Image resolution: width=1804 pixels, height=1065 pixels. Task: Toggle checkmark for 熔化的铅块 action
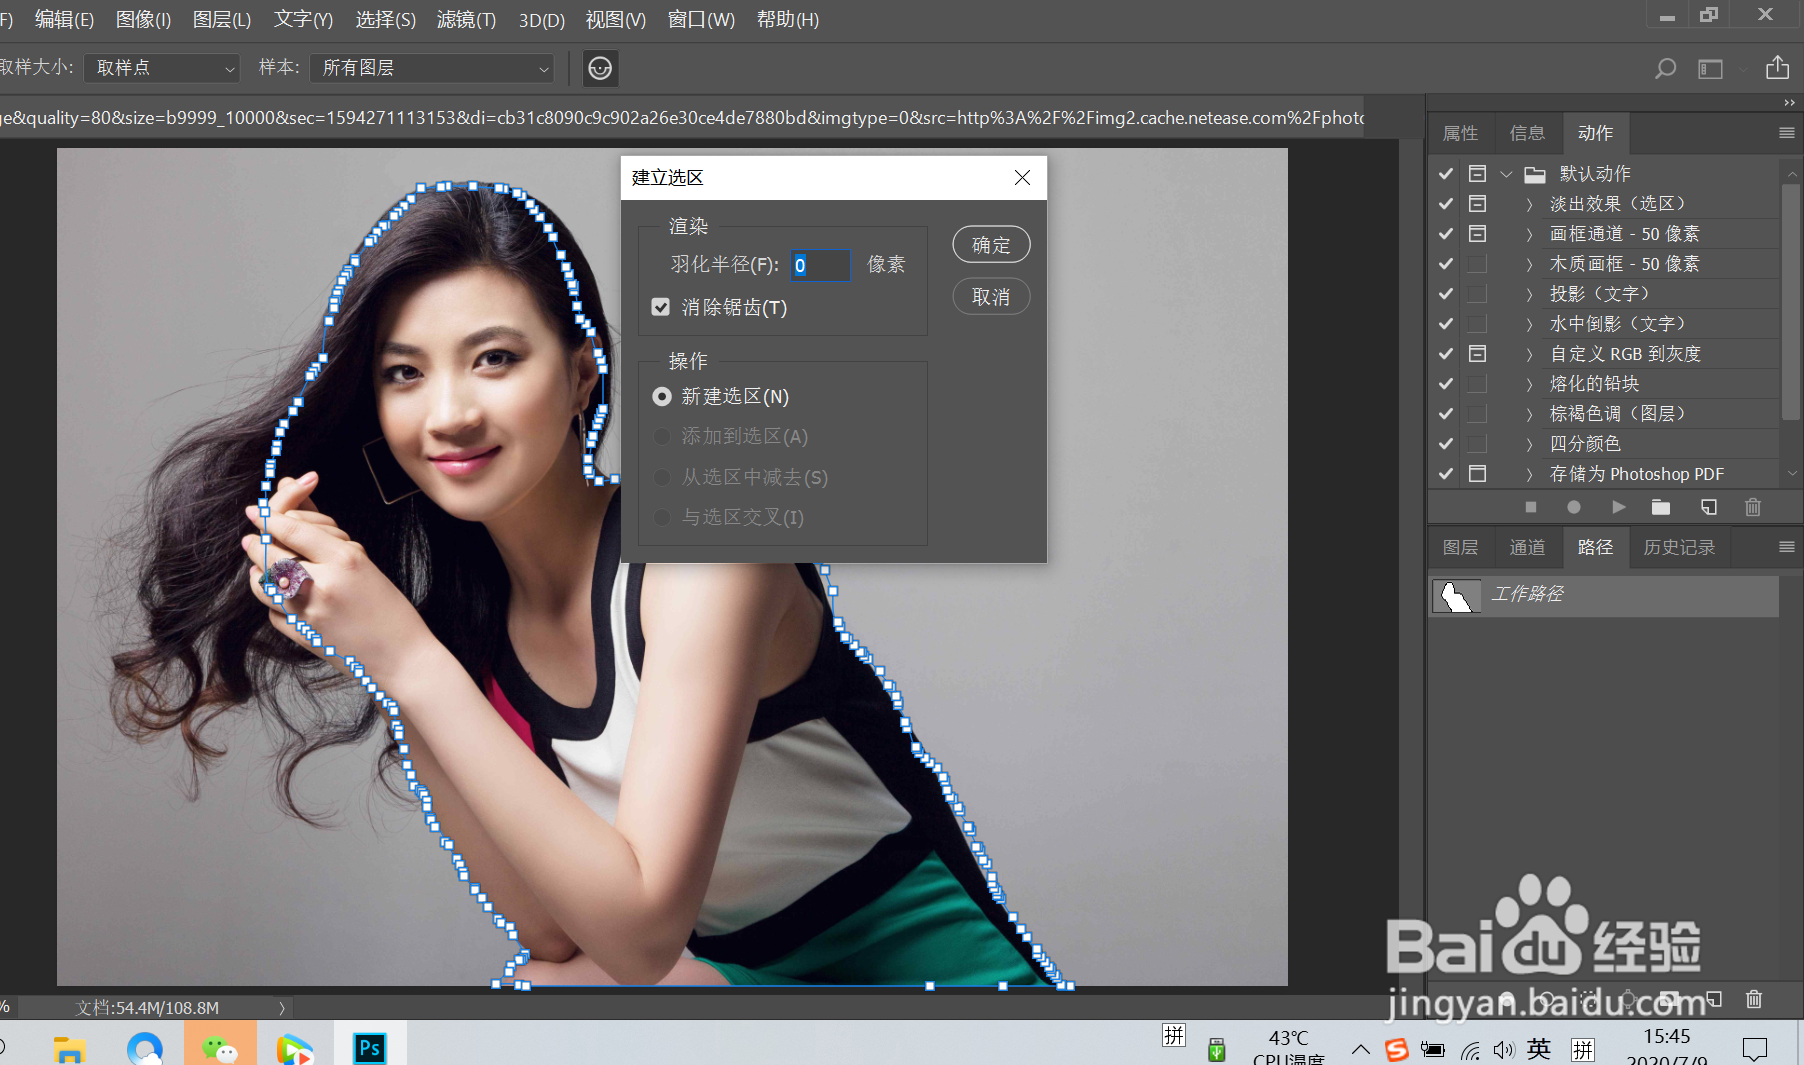1446,383
